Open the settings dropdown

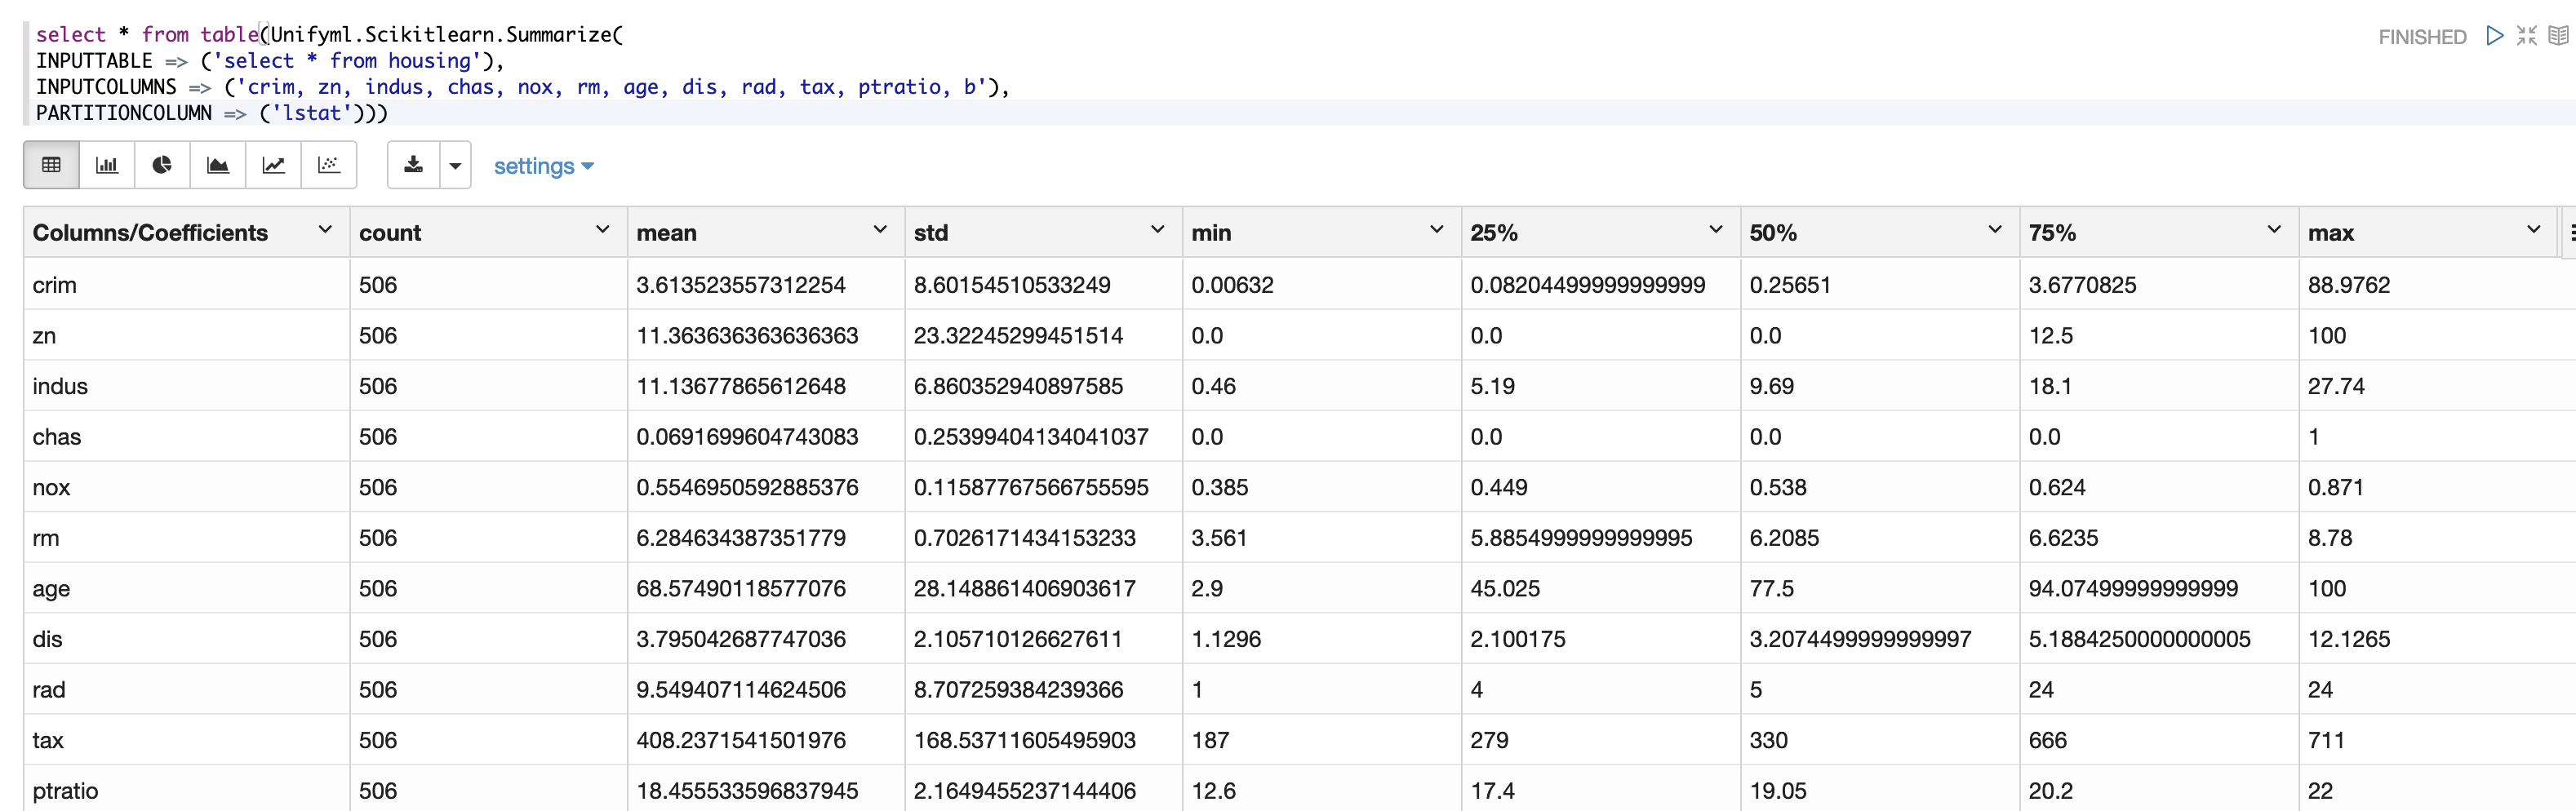tap(544, 166)
